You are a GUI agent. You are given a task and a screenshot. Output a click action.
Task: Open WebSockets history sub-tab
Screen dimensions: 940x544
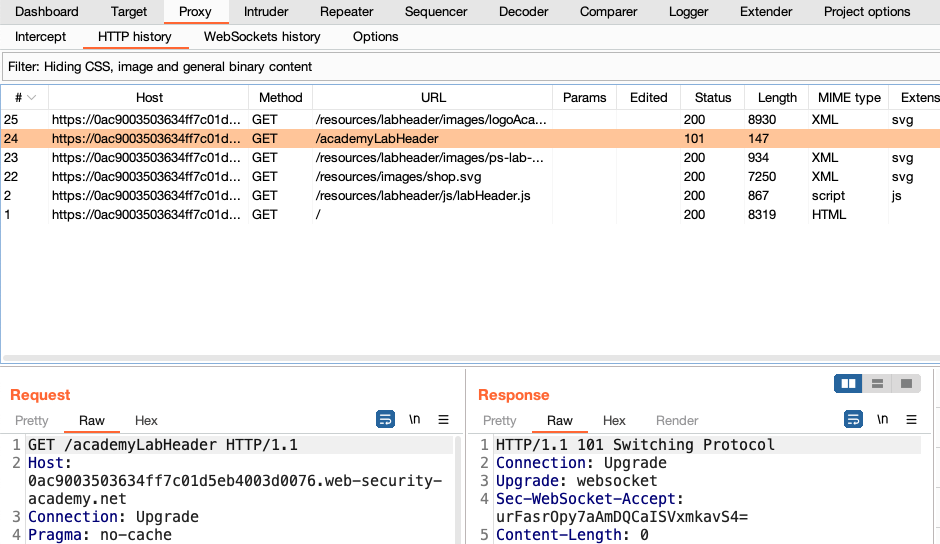[262, 37]
